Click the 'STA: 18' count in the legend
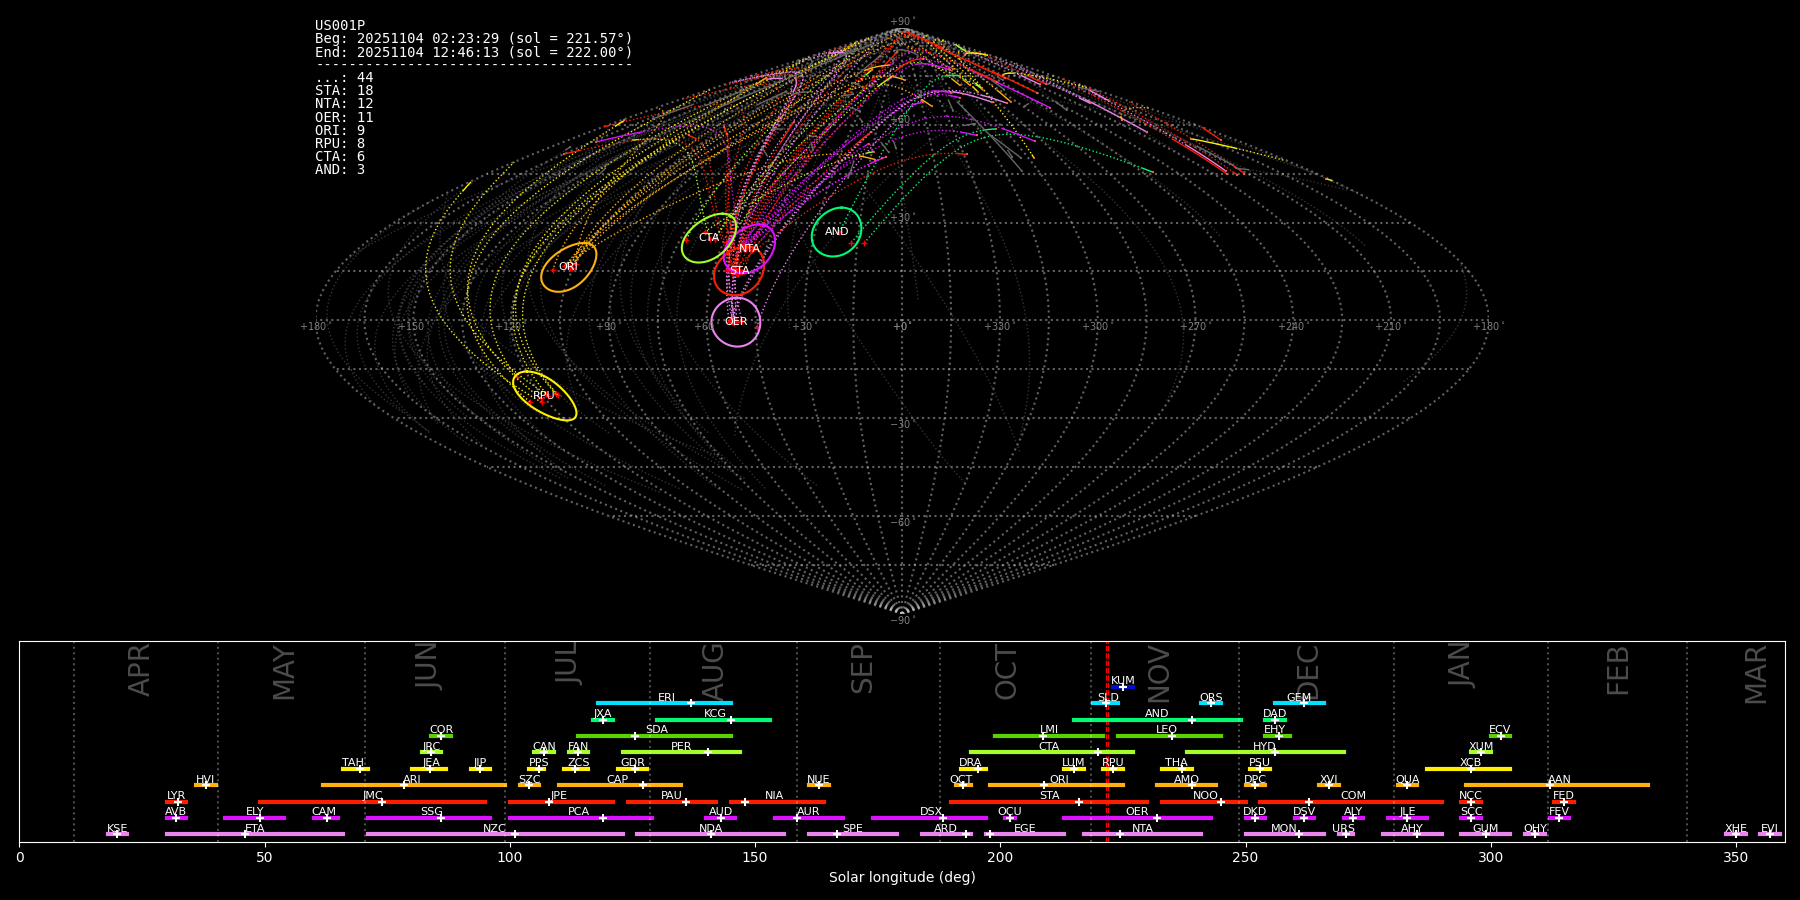Viewport: 1800px width, 900px height. (x=344, y=91)
